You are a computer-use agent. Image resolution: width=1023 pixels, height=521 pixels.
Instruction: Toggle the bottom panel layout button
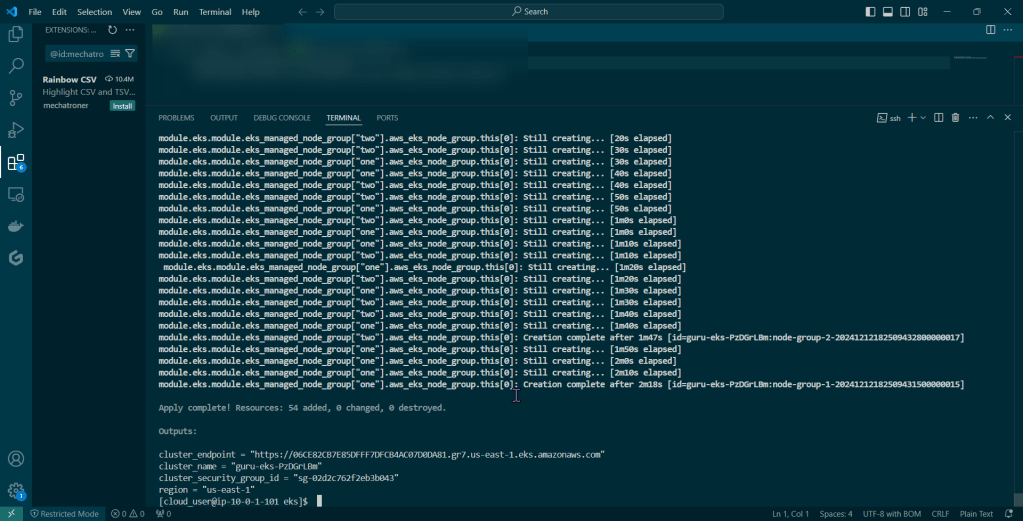coord(887,12)
